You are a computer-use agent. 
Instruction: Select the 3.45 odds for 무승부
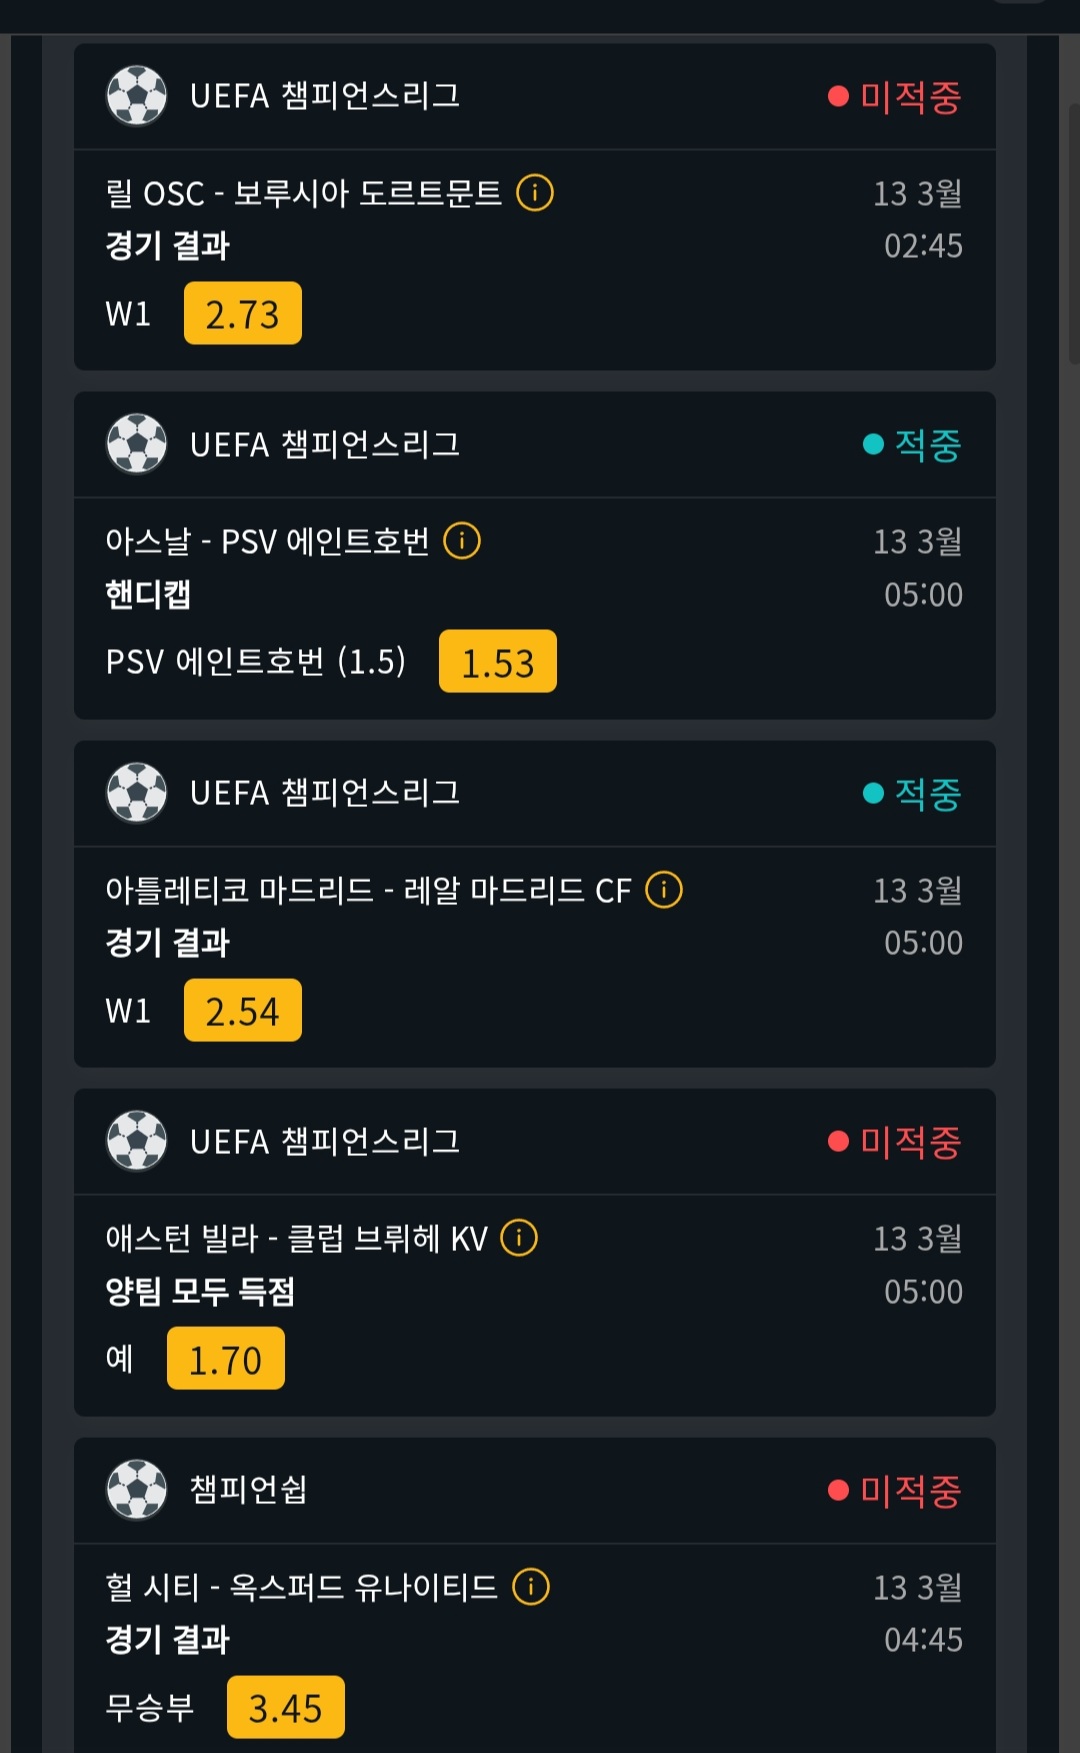click(286, 1707)
